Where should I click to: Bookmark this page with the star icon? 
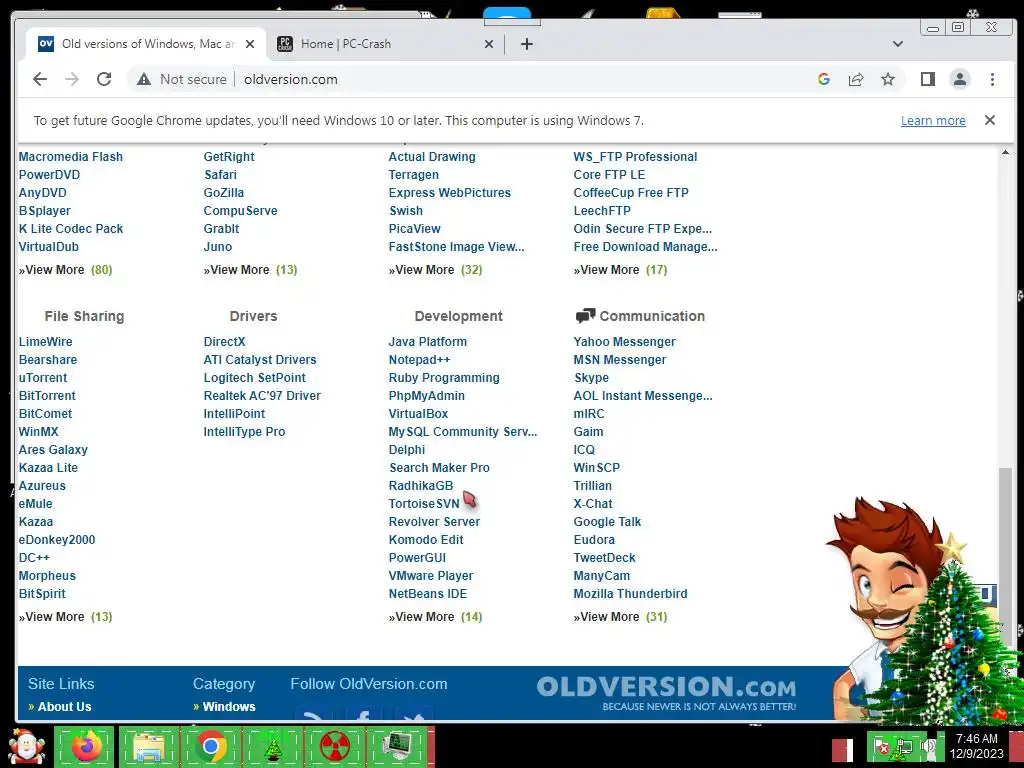tap(888, 79)
